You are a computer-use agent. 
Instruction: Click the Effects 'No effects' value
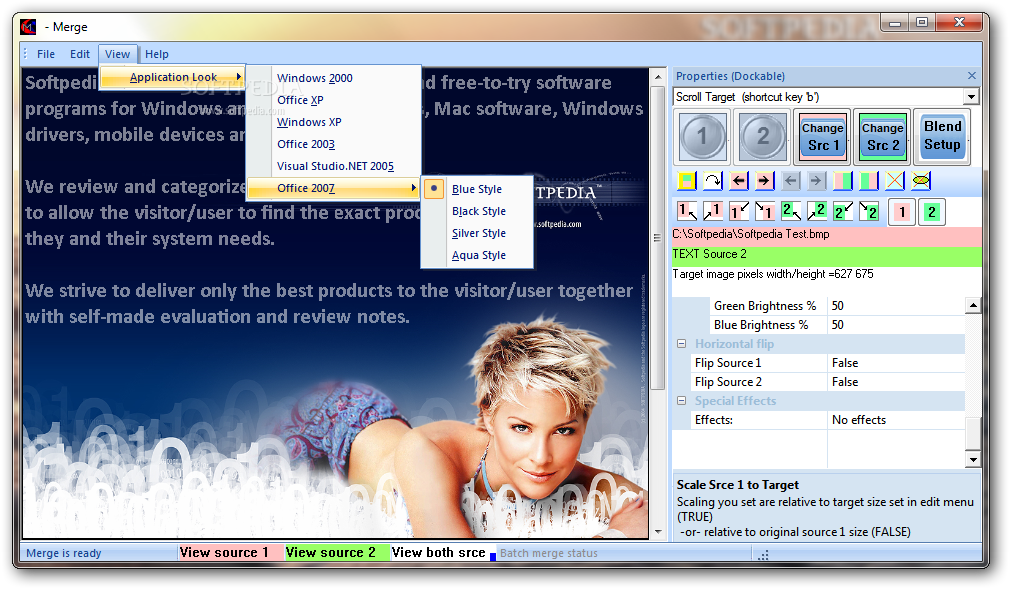coord(895,420)
